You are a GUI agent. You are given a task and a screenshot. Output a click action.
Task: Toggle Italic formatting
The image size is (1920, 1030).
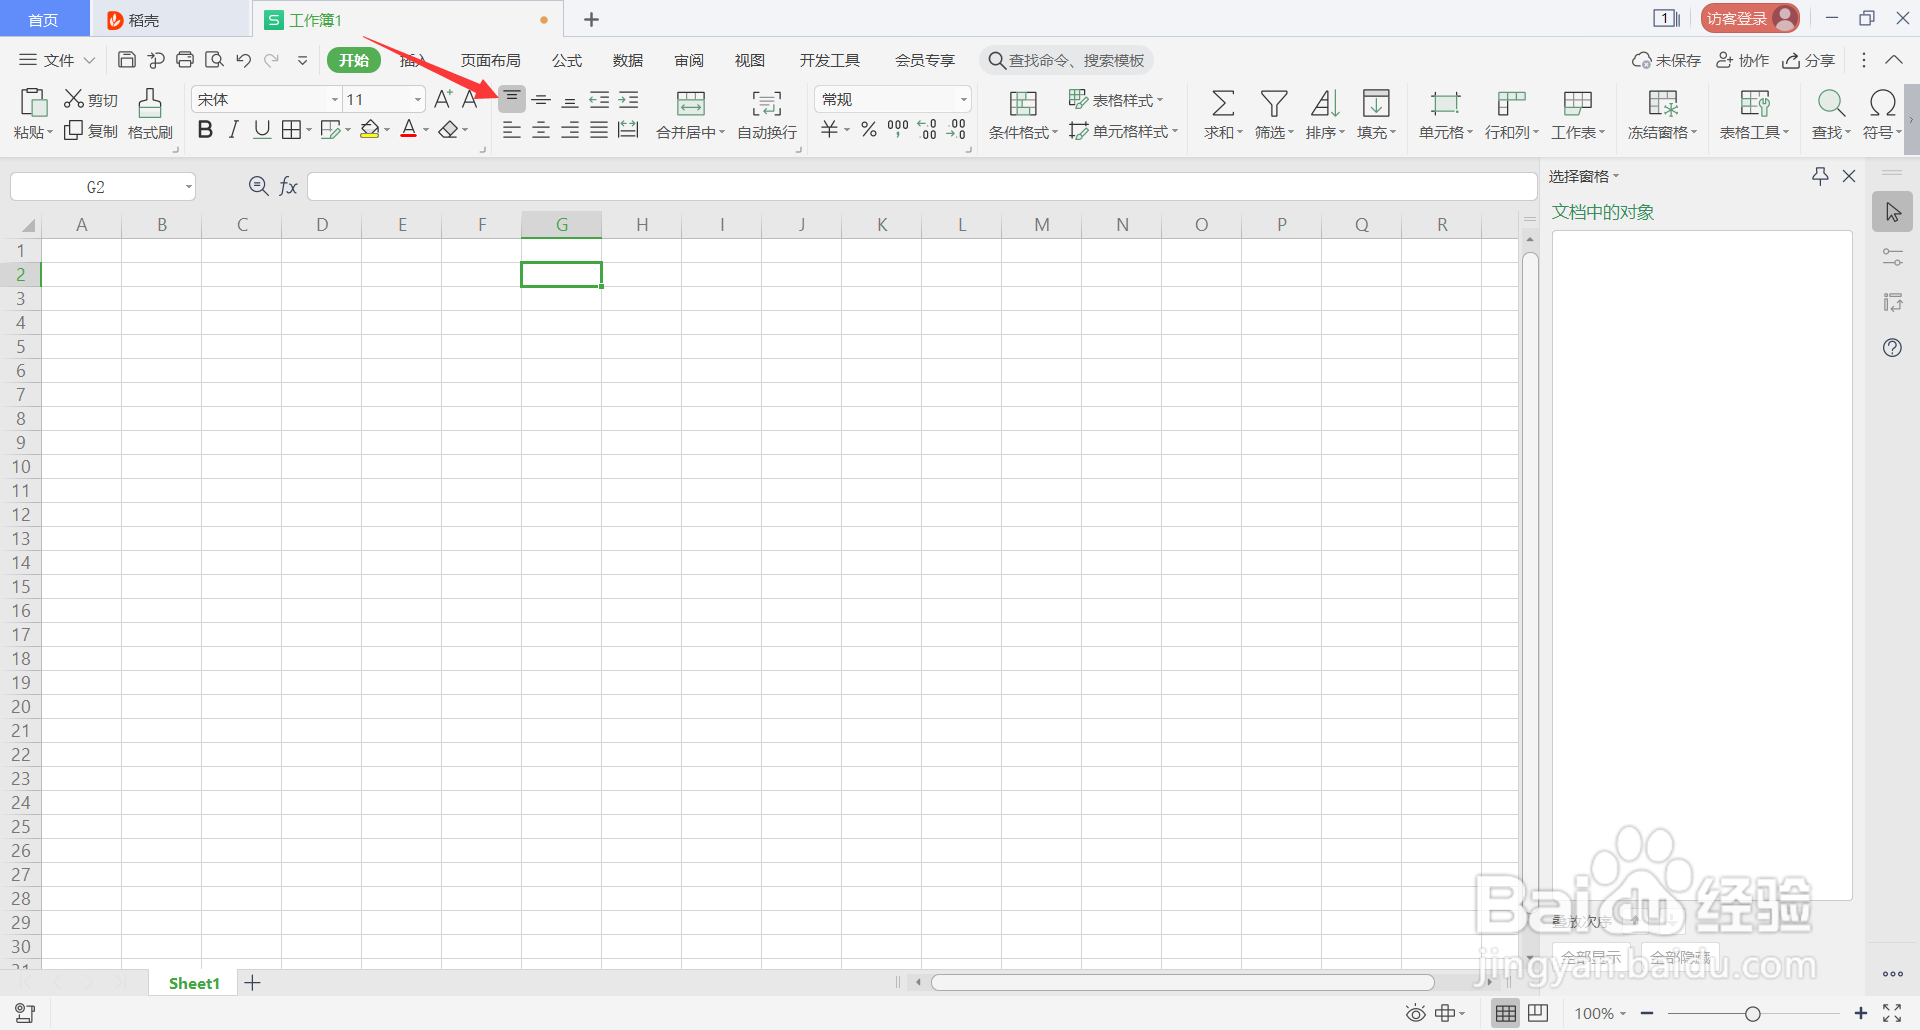tap(233, 130)
